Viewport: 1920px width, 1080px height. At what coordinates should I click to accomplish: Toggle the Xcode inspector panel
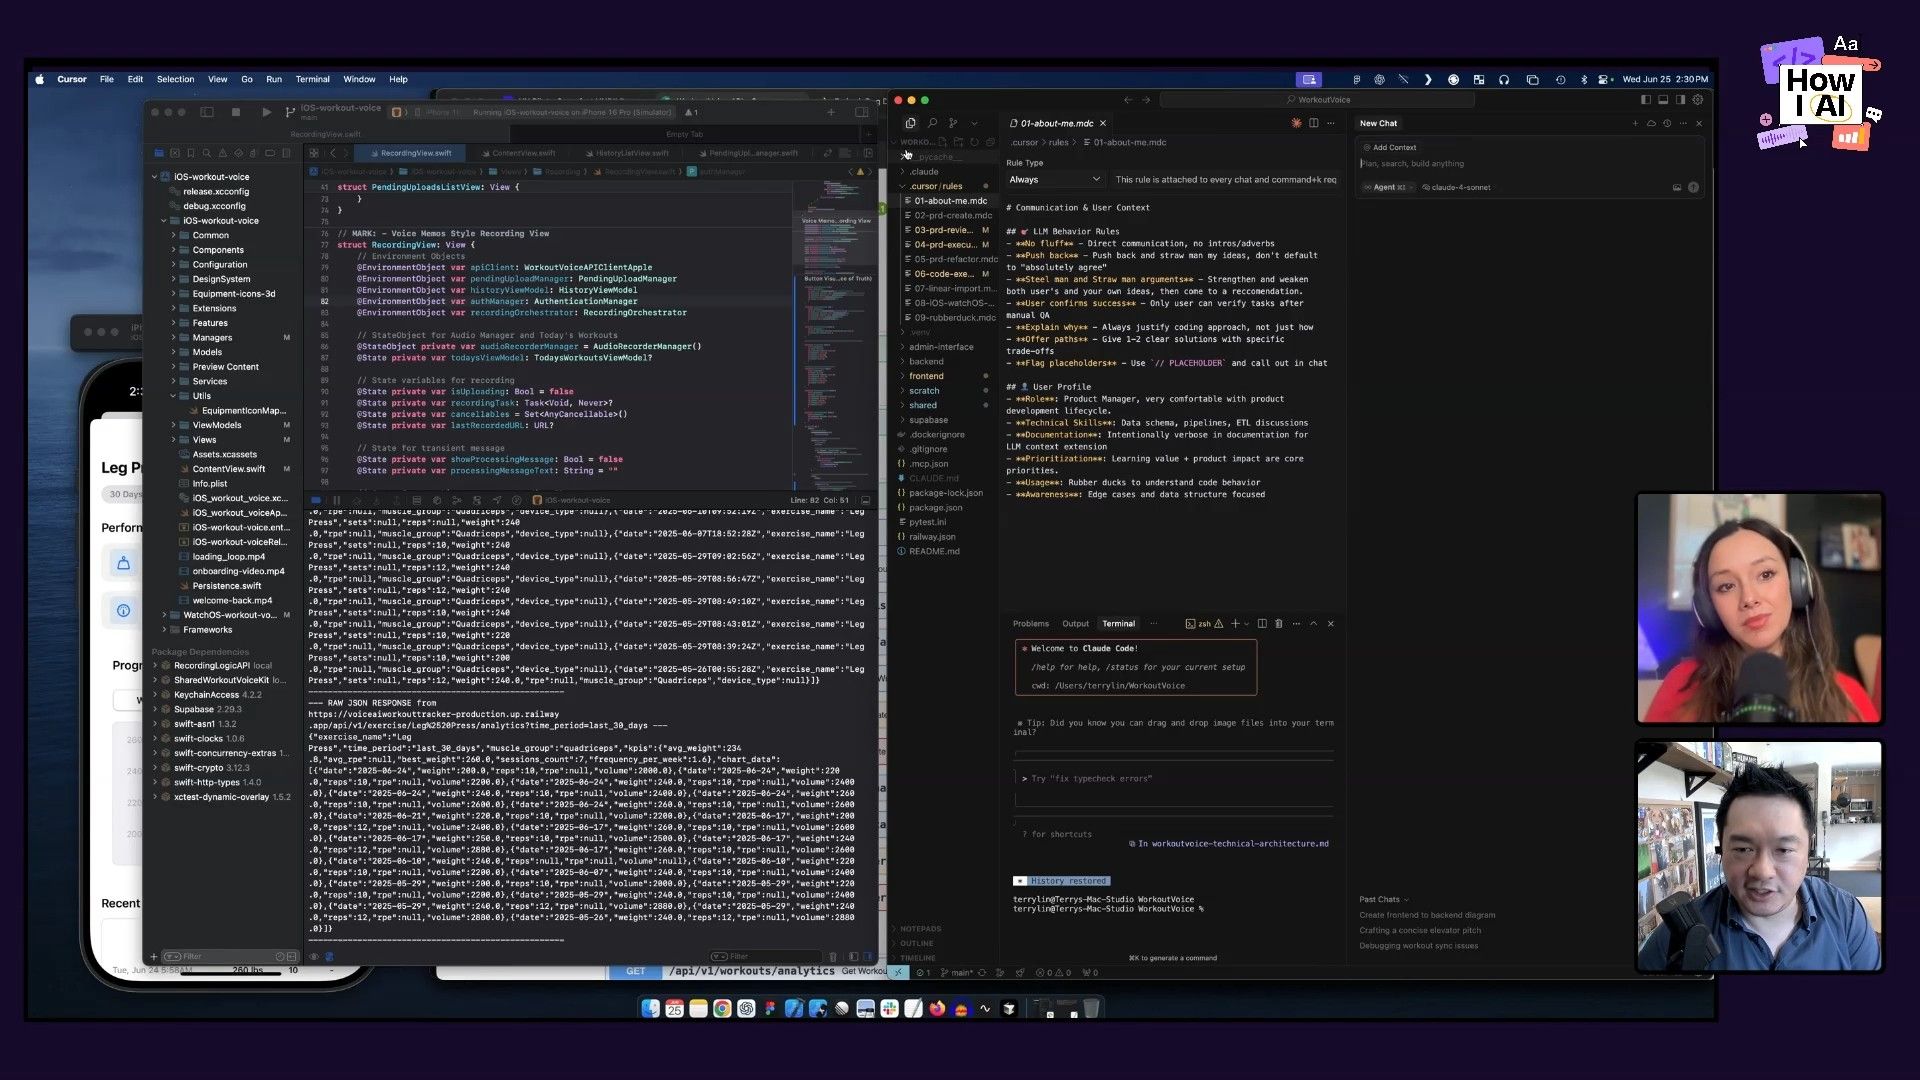[862, 112]
